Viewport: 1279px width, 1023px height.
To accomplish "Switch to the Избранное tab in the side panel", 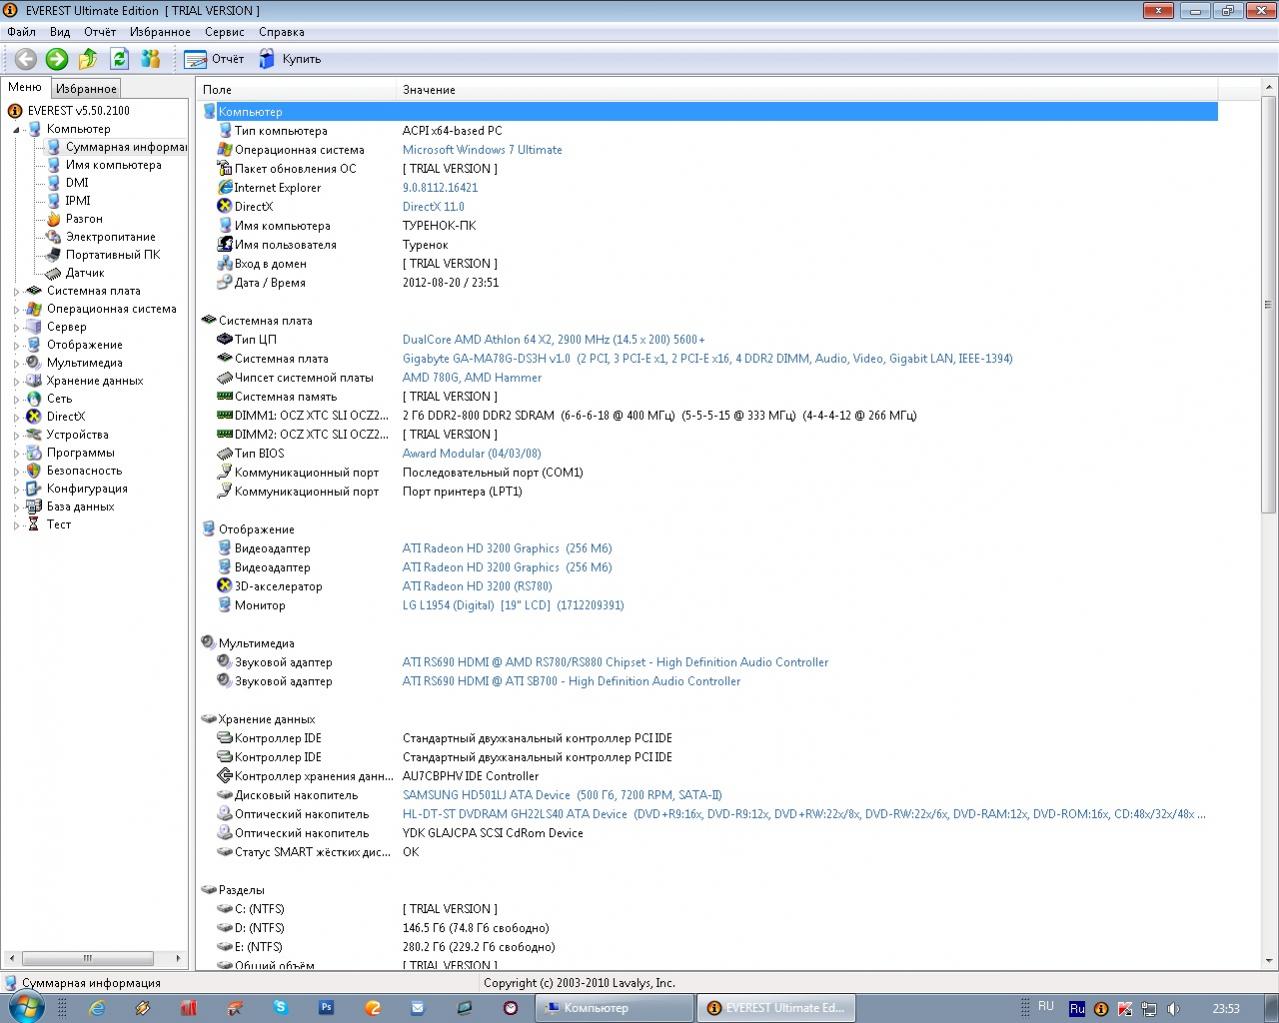I will (x=86, y=89).
